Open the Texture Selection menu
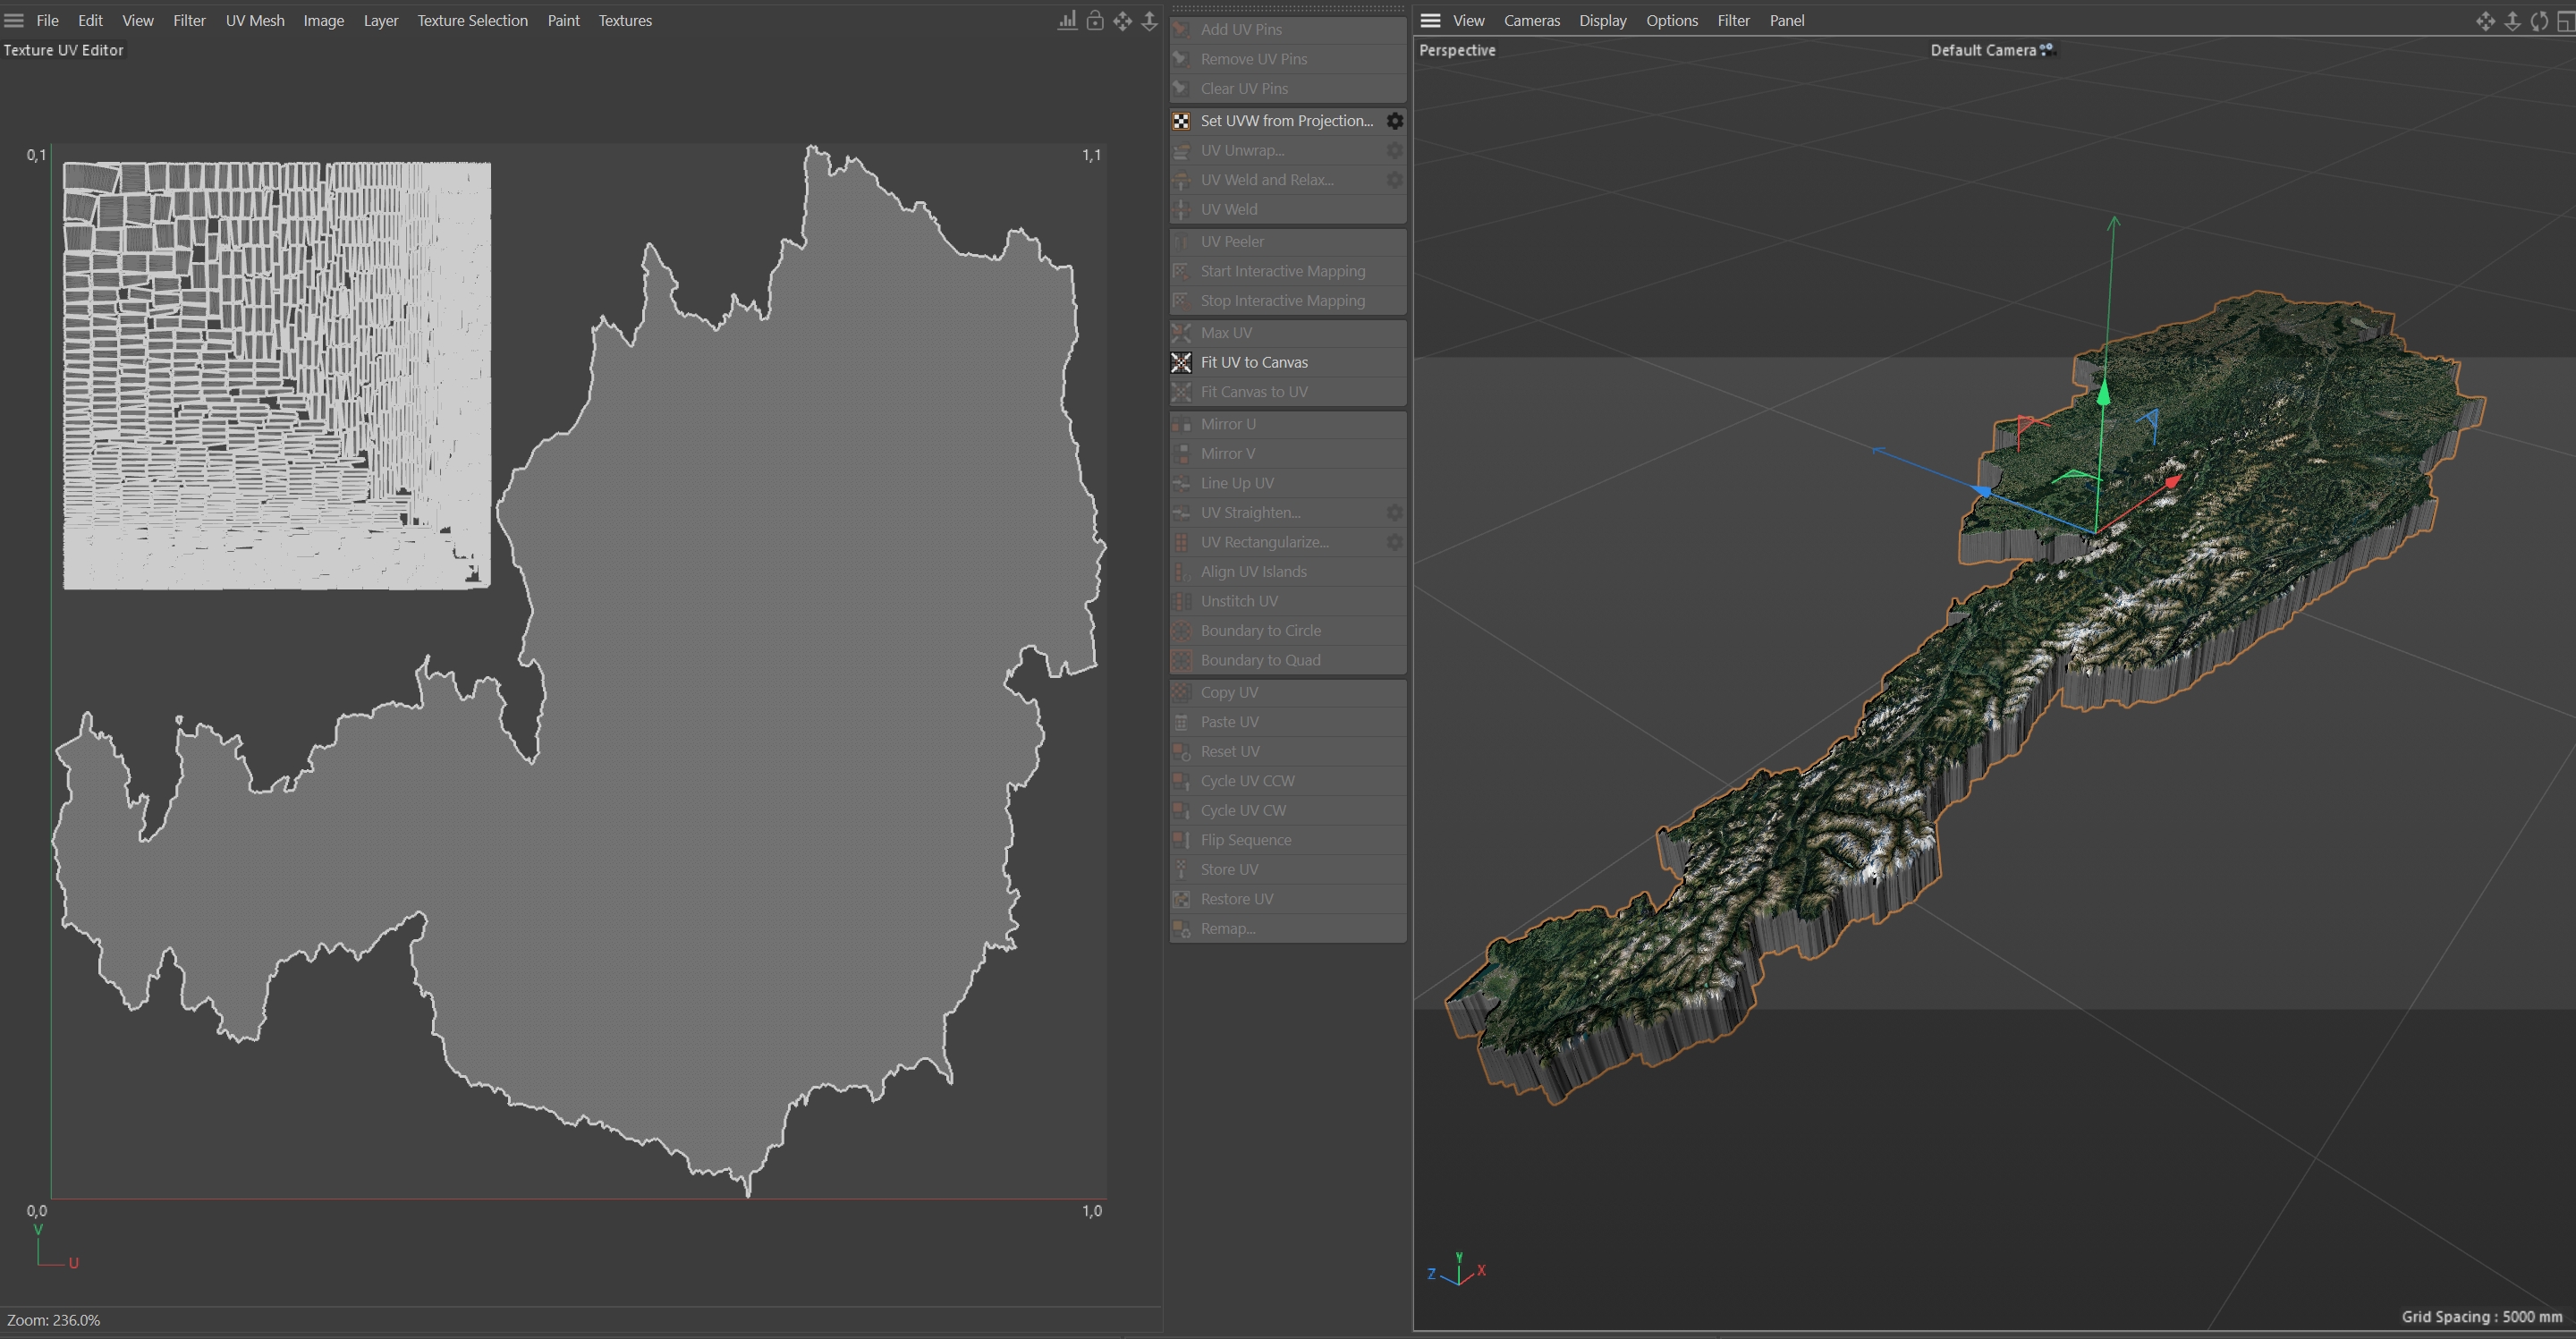This screenshot has height=1339, width=2576. [472, 20]
